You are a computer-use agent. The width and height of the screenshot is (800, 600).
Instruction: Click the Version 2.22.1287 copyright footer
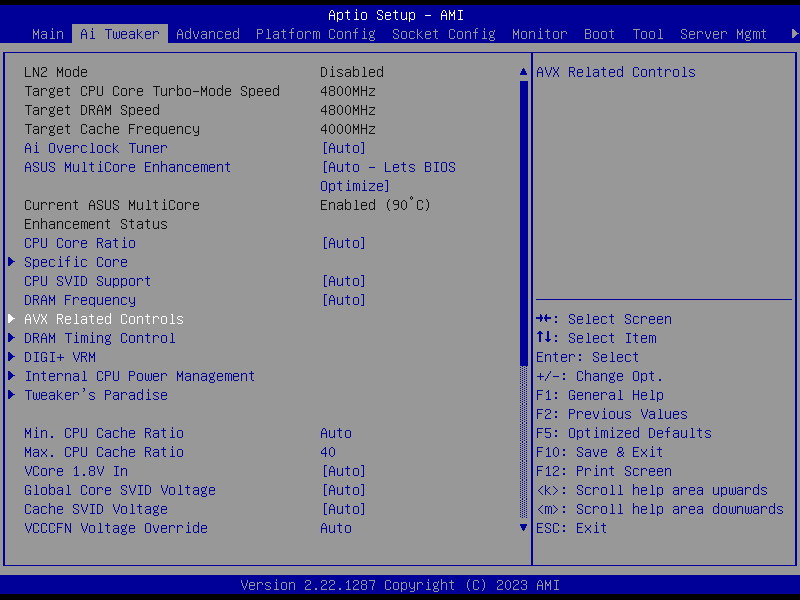point(400,585)
